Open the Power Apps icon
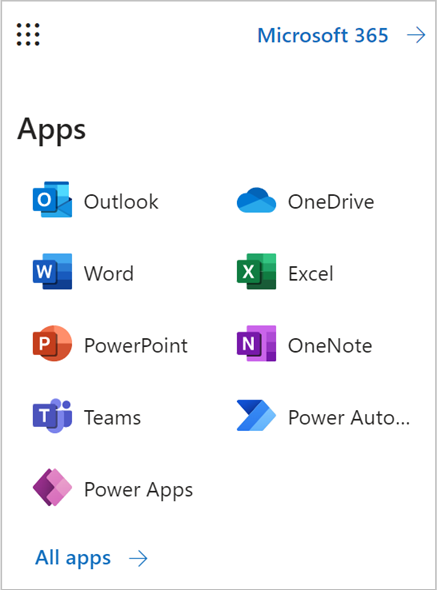The width and height of the screenshot is (437, 590). 52,487
